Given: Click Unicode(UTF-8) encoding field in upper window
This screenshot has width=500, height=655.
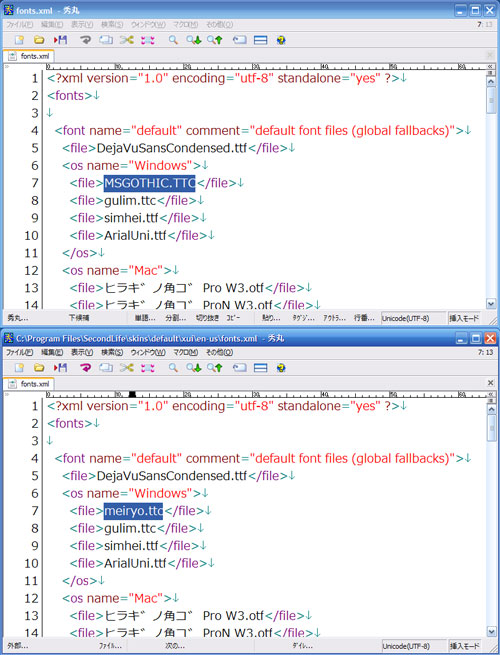Looking at the screenshot, I should [413, 318].
